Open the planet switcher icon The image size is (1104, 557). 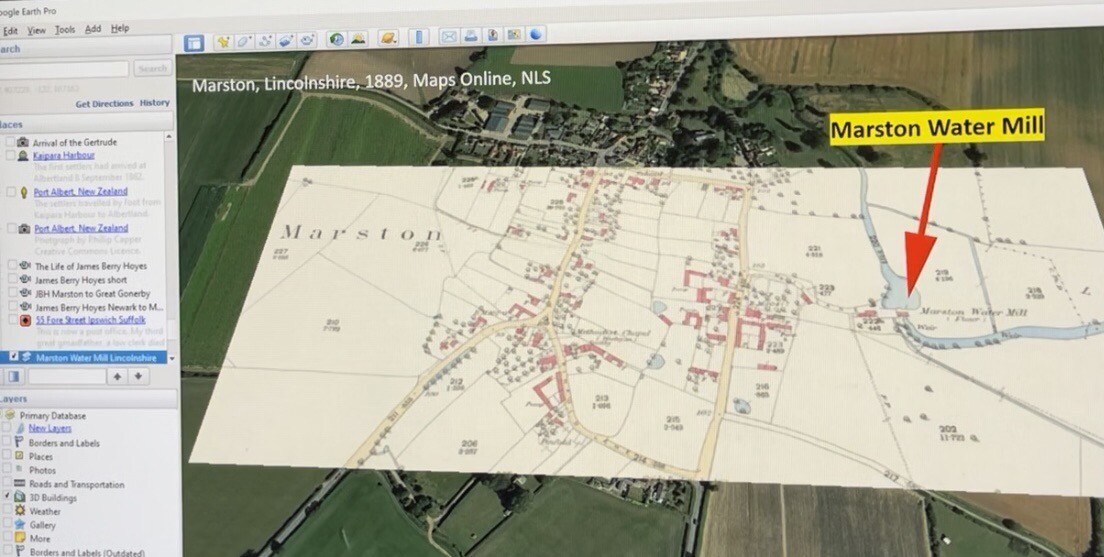tap(388, 38)
